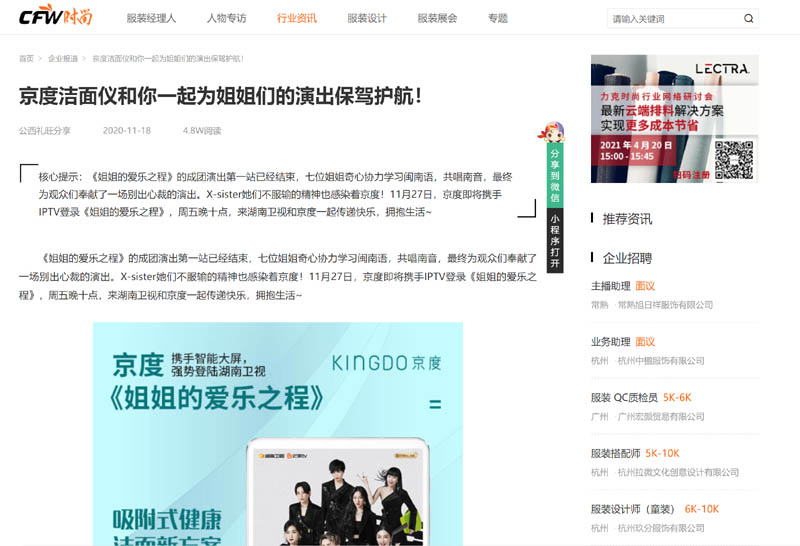Open the 人物专访 menu
Image resolution: width=800 pixels, height=546 pixels.
[x=226, y=18]
